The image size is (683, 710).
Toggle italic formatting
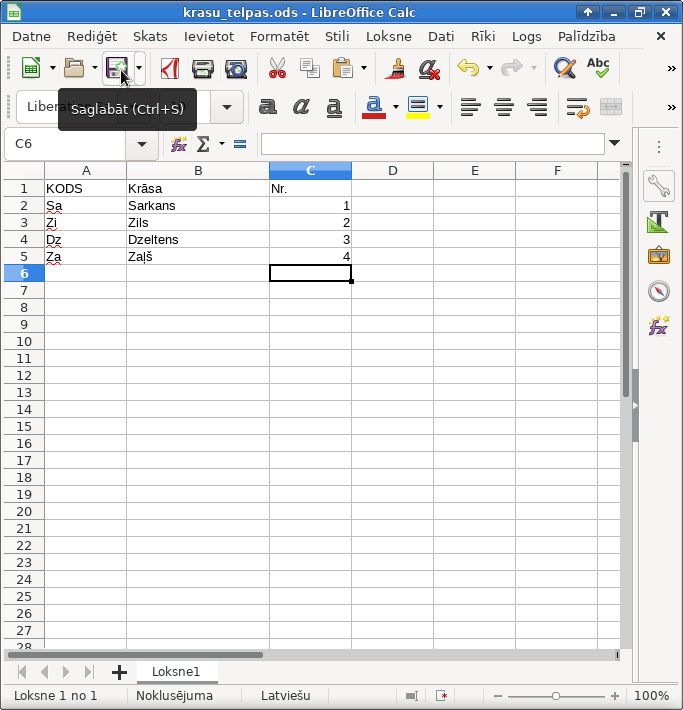click(x=301, y=107)
